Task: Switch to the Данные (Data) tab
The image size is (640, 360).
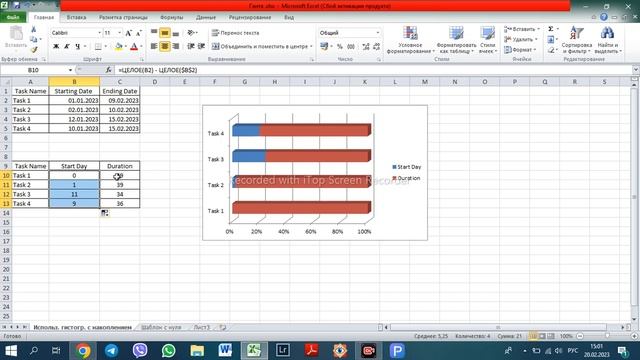Action: tap(206, 17)
